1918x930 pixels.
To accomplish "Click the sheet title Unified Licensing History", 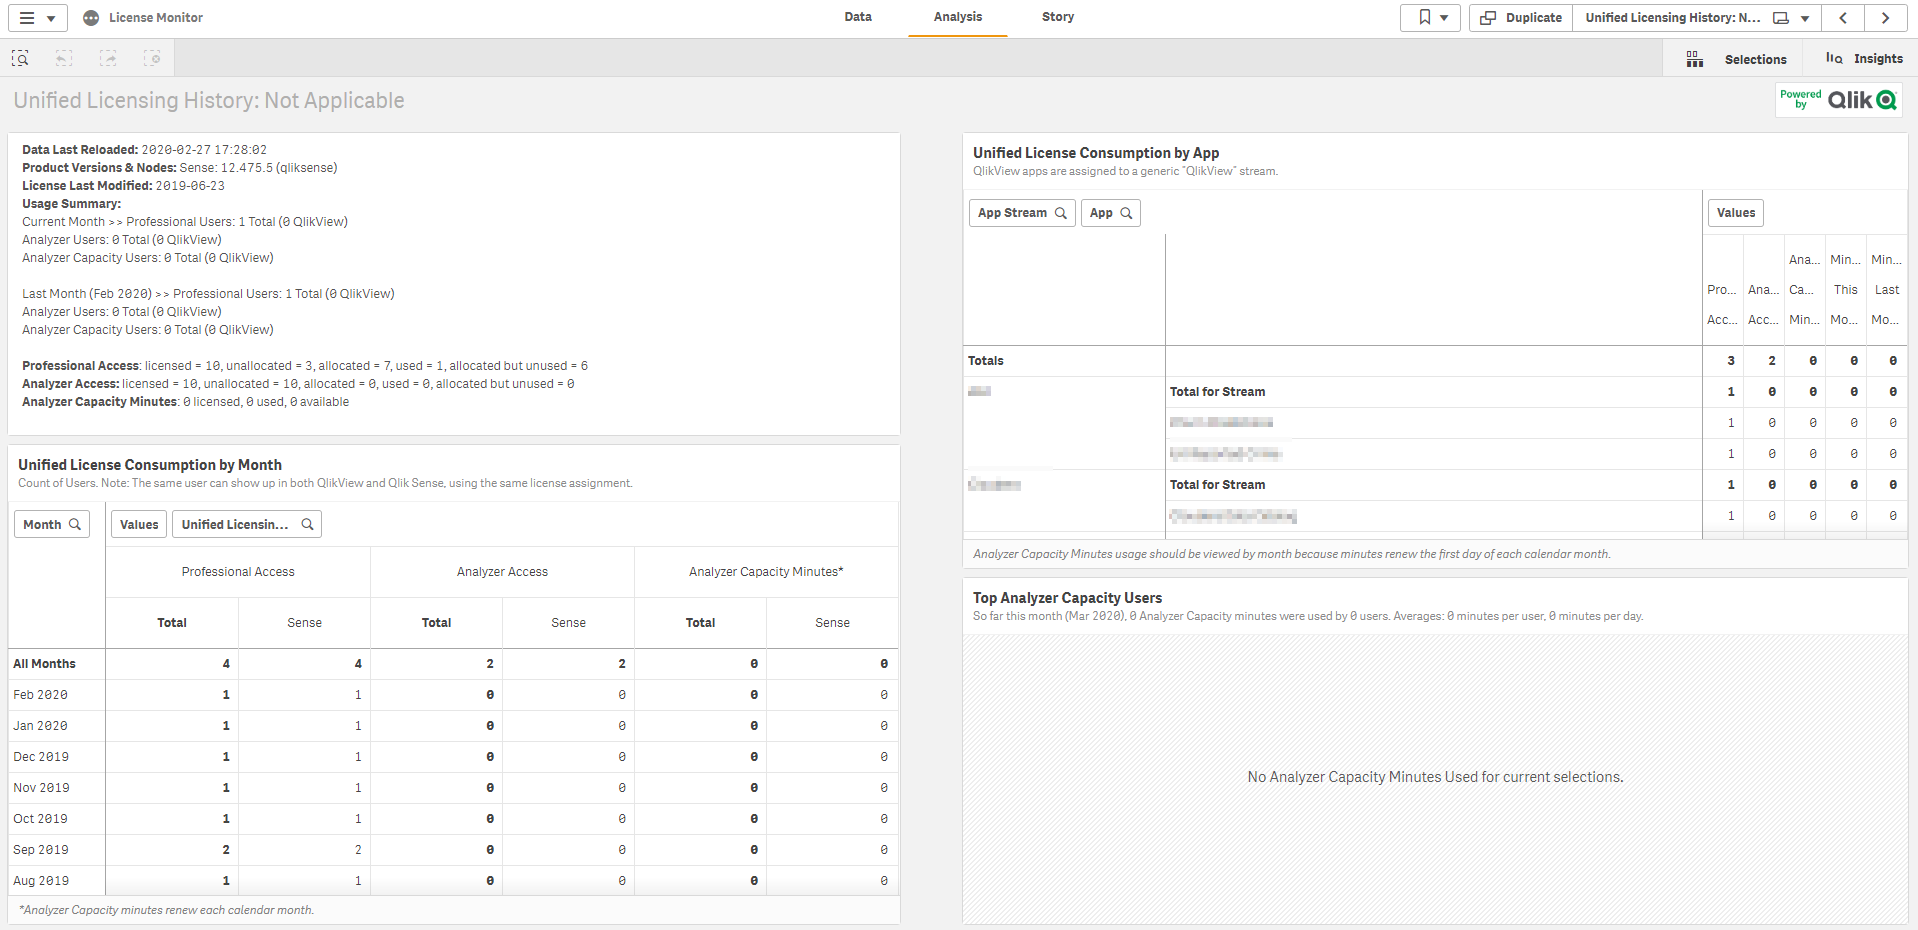I will (x=209, y=101).
